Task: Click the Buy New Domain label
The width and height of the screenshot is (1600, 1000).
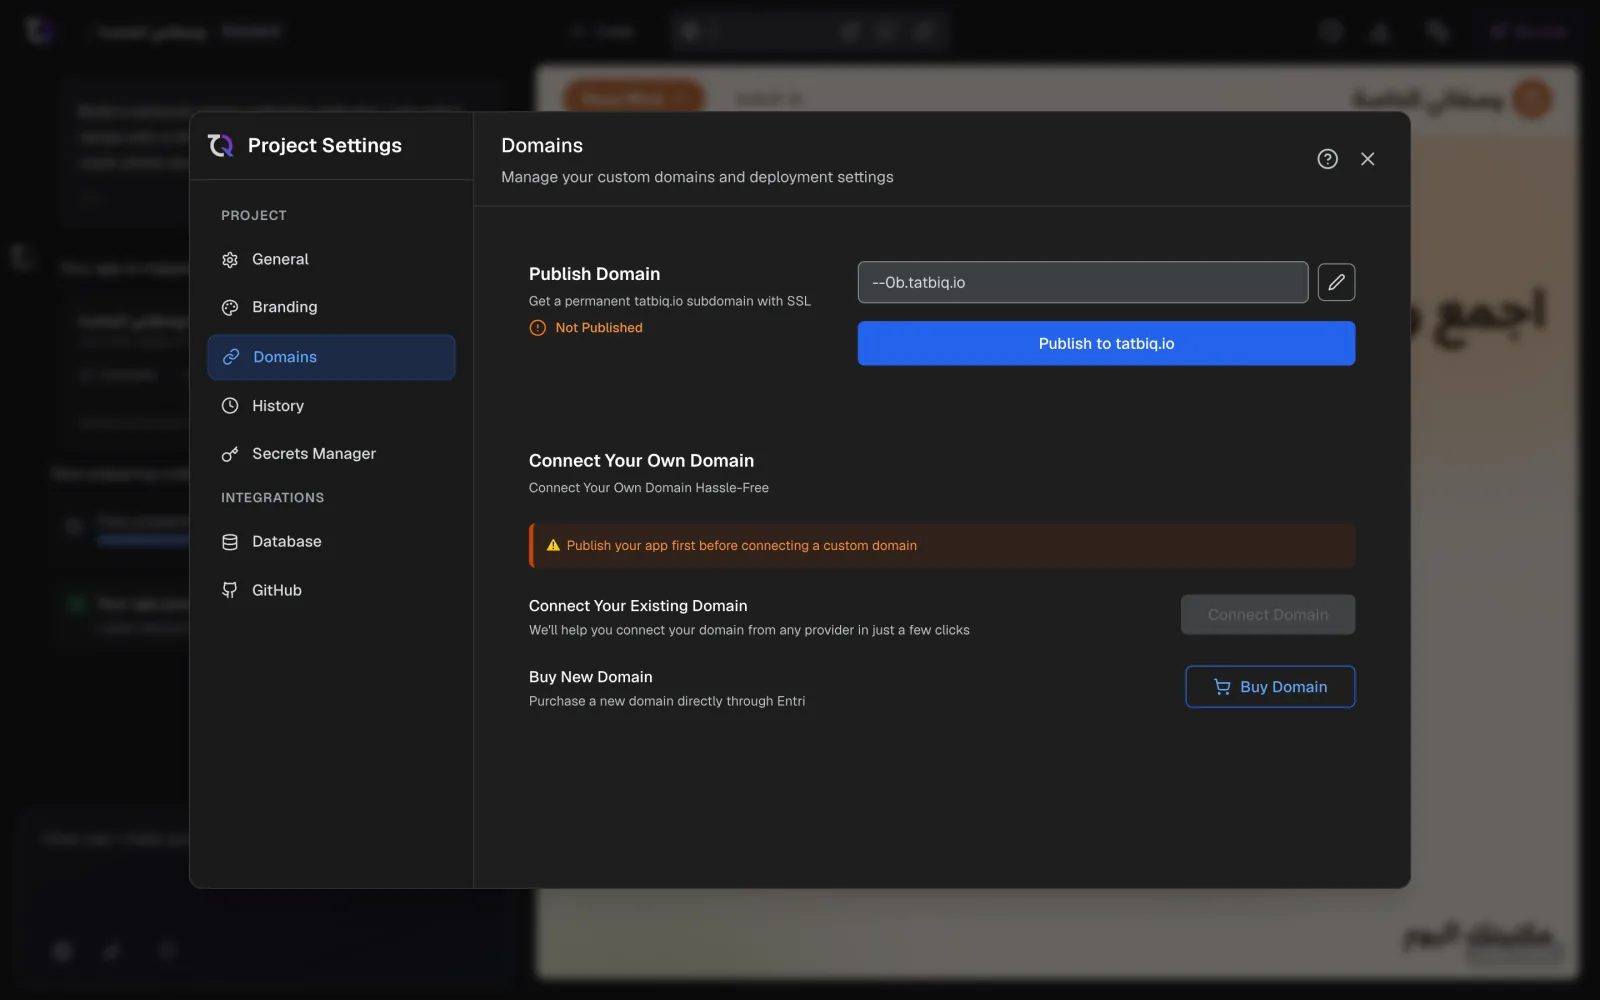Action: coord(590,677)
